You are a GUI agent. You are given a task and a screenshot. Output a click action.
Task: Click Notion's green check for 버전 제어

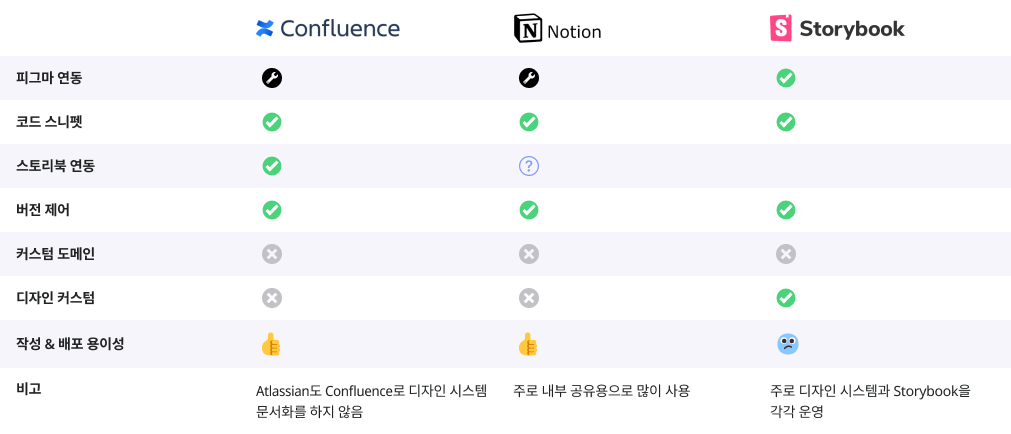coord(529,210)
